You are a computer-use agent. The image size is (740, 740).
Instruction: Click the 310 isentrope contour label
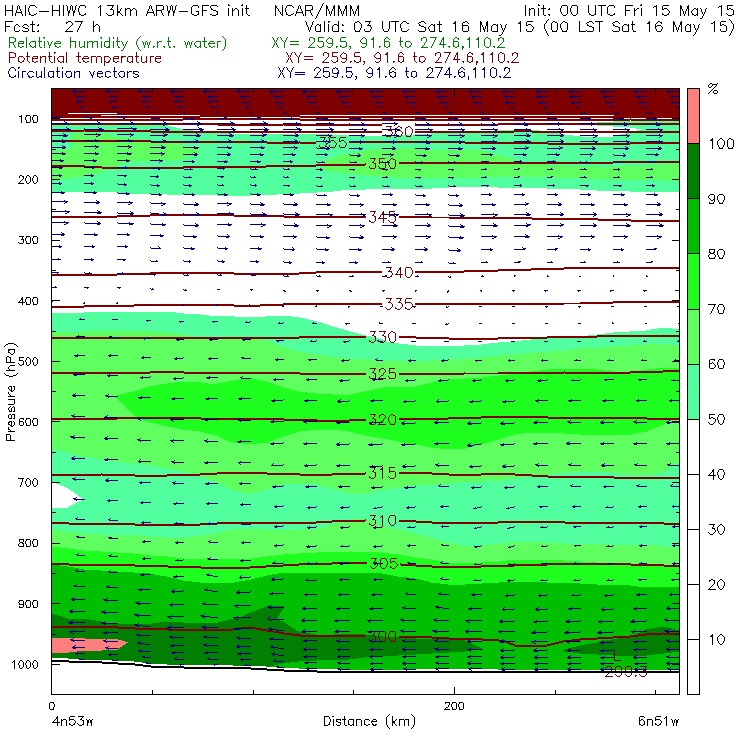tap(382, 521)
